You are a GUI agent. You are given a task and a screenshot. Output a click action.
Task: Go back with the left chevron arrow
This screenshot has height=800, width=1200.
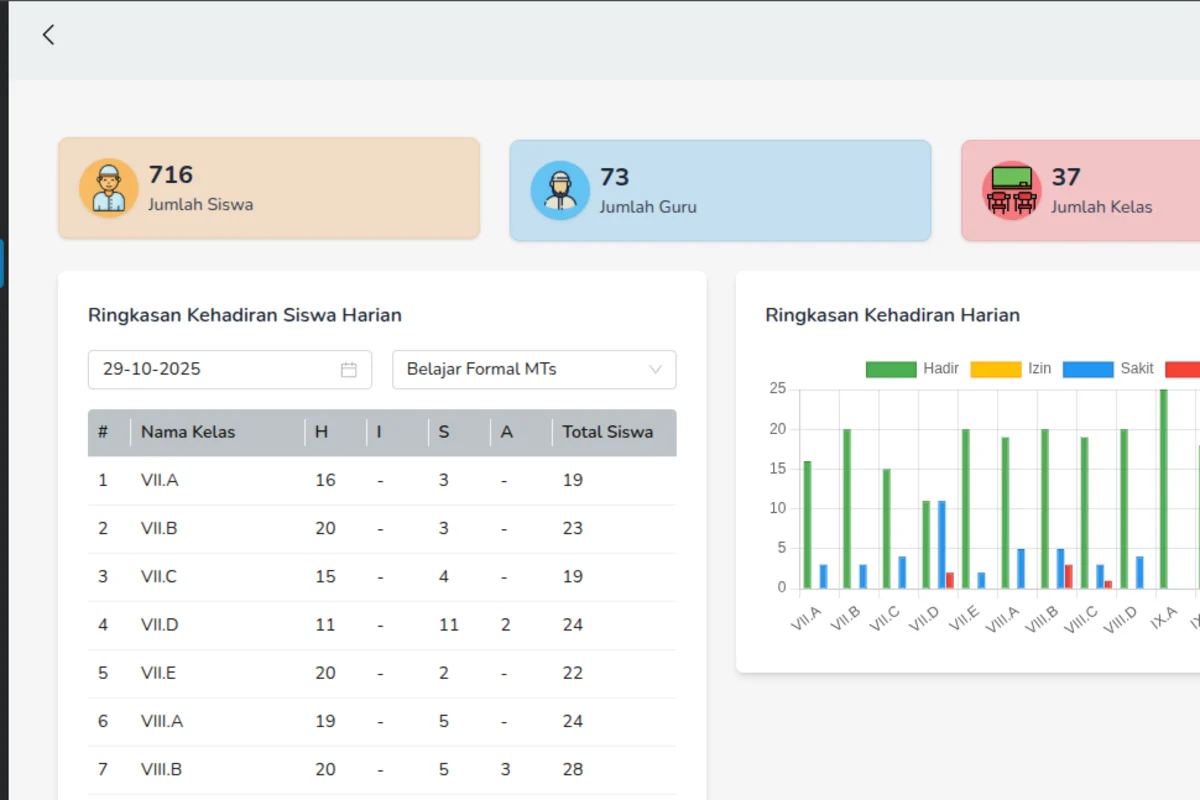pos(48,35)
